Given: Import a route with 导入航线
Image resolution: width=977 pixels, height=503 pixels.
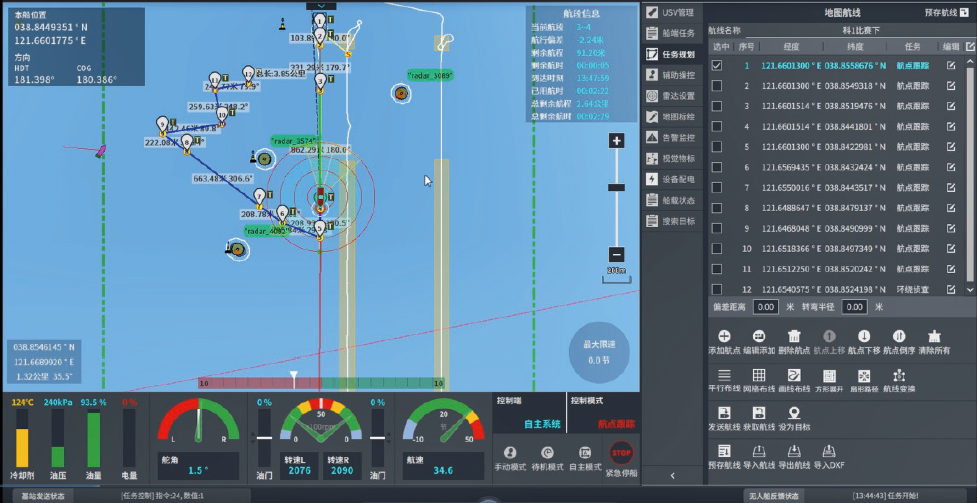Looking at the screenshot, I should [759, 451].
